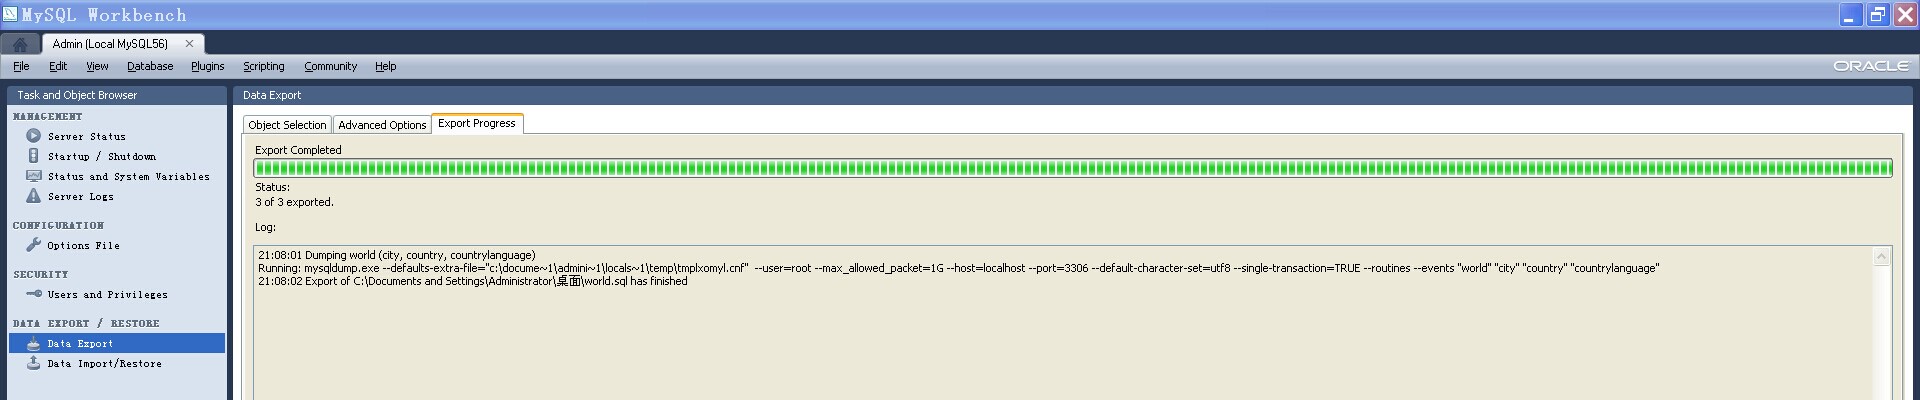The width and height of the screenshot is (1920, 400).
Task: Go to the Home tab icon
Action: 20,44
